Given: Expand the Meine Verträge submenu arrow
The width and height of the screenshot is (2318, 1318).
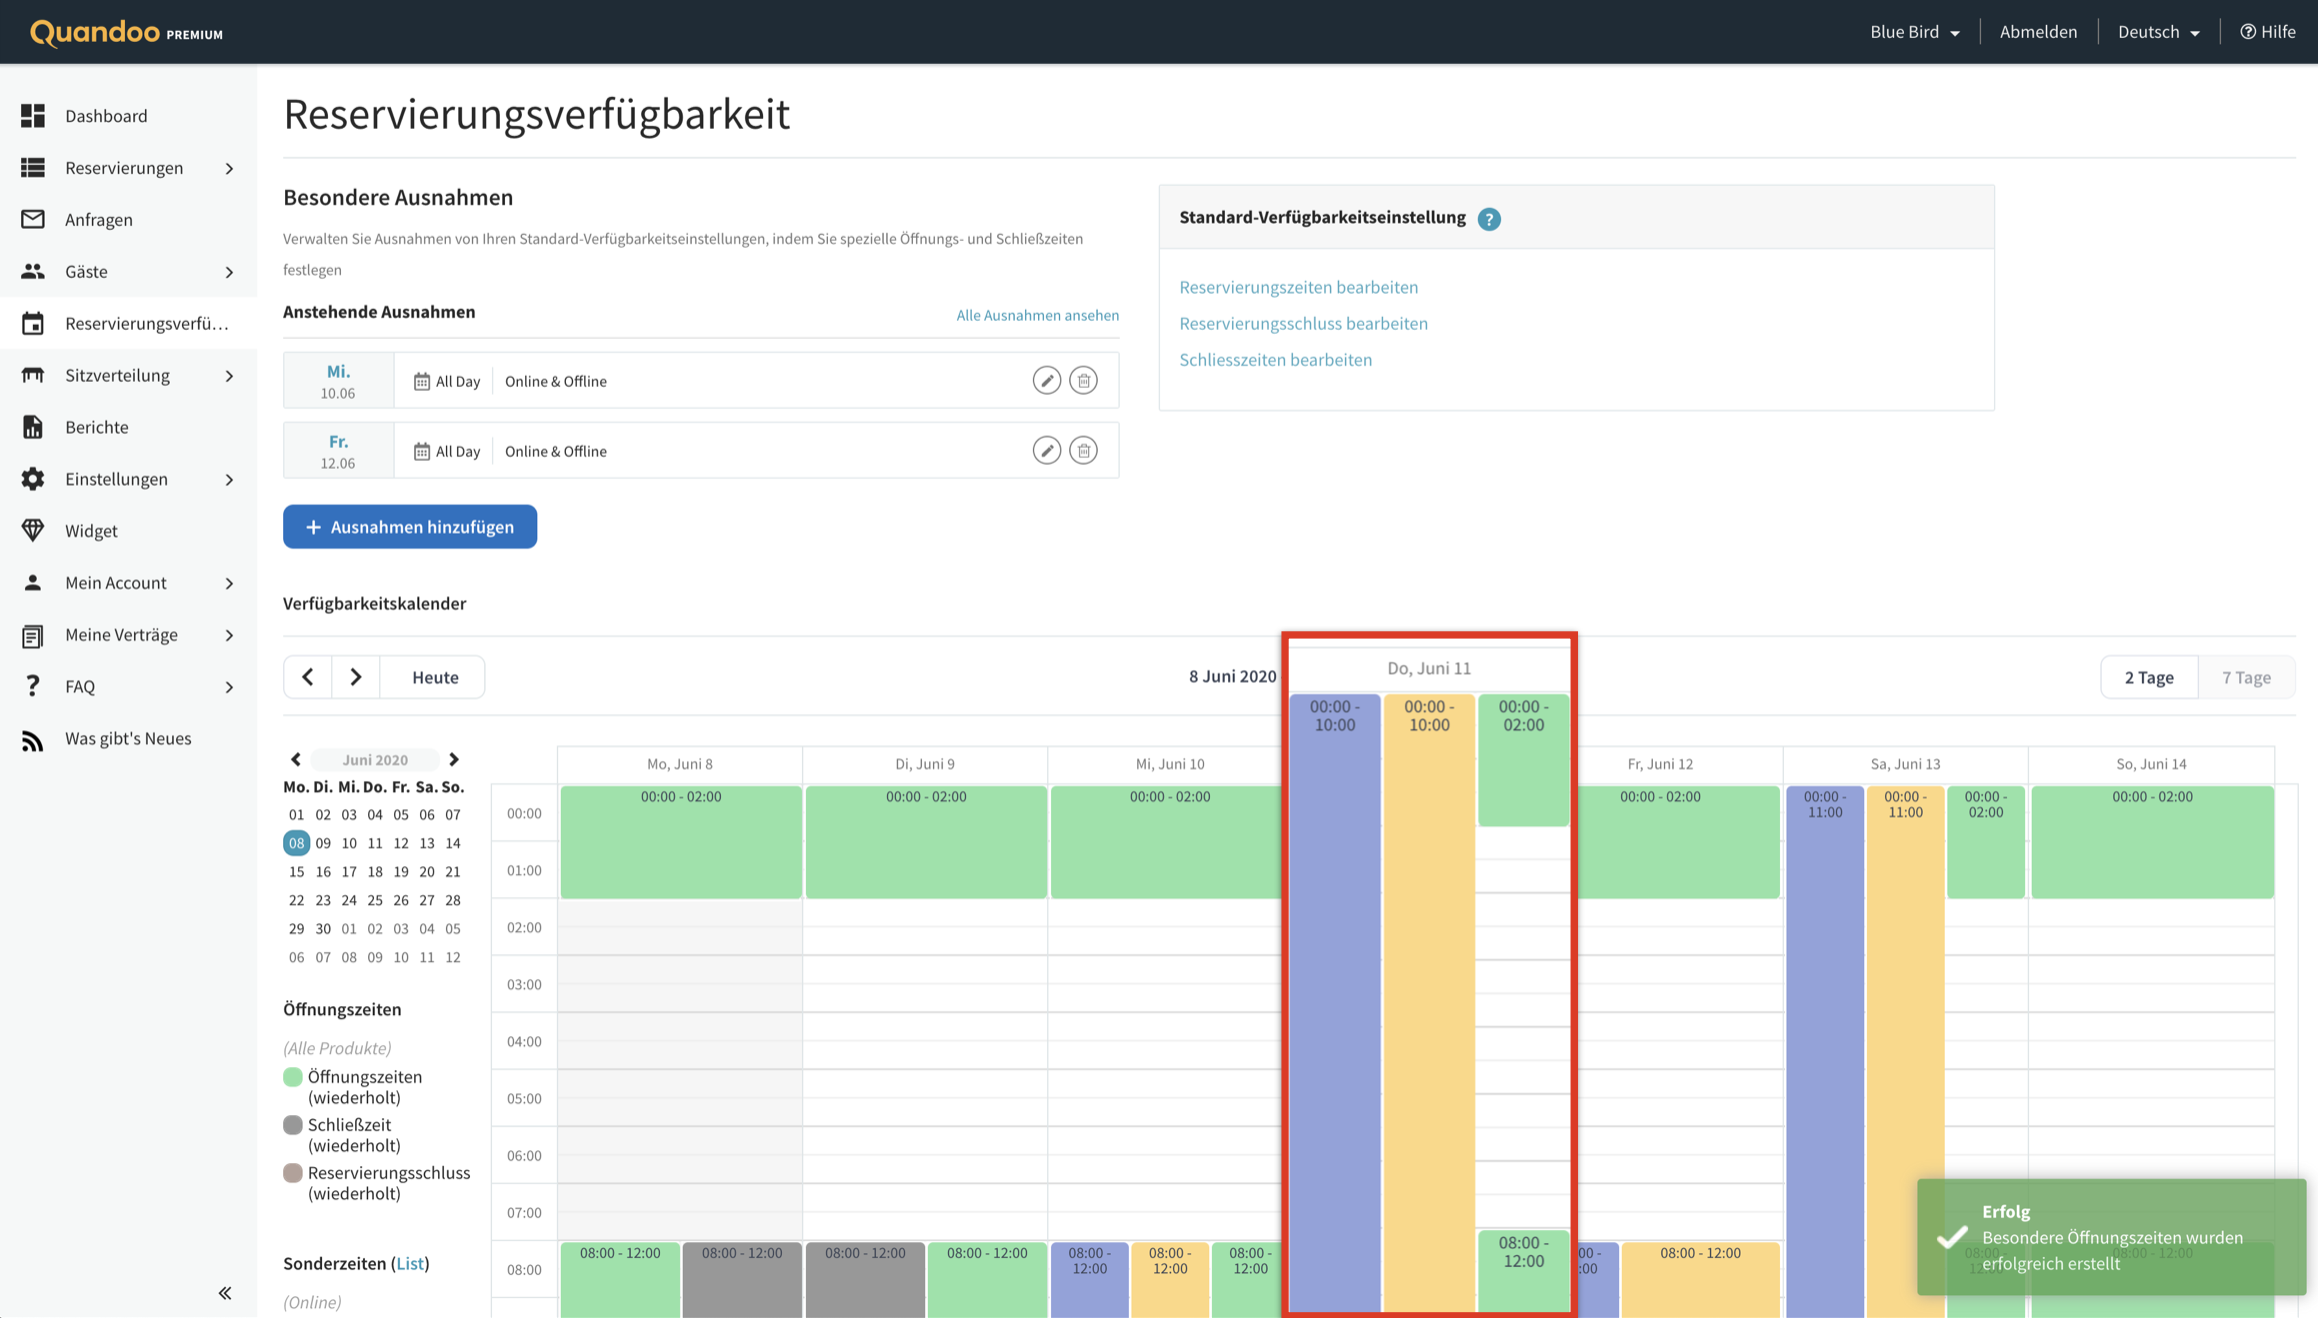Looking at the screenshot, I should (230, 635).
